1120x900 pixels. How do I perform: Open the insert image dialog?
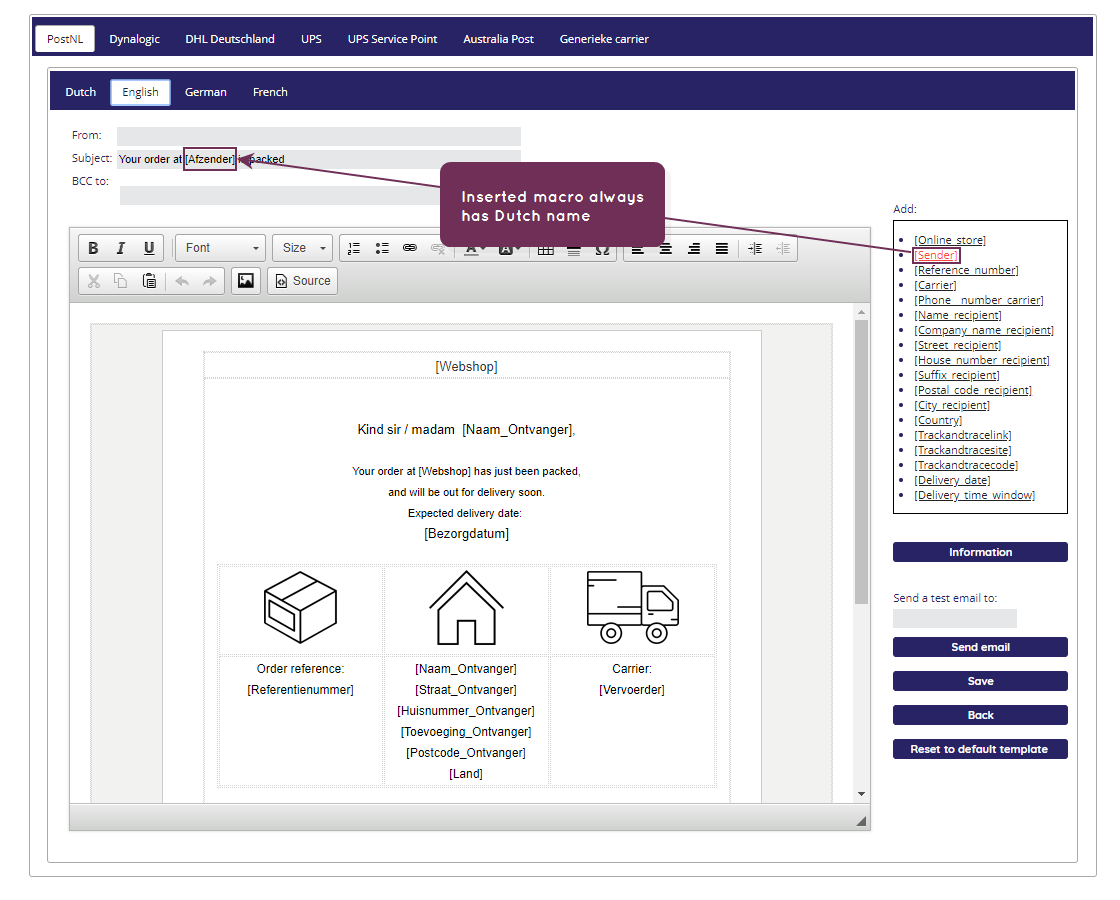pos(246,281)
